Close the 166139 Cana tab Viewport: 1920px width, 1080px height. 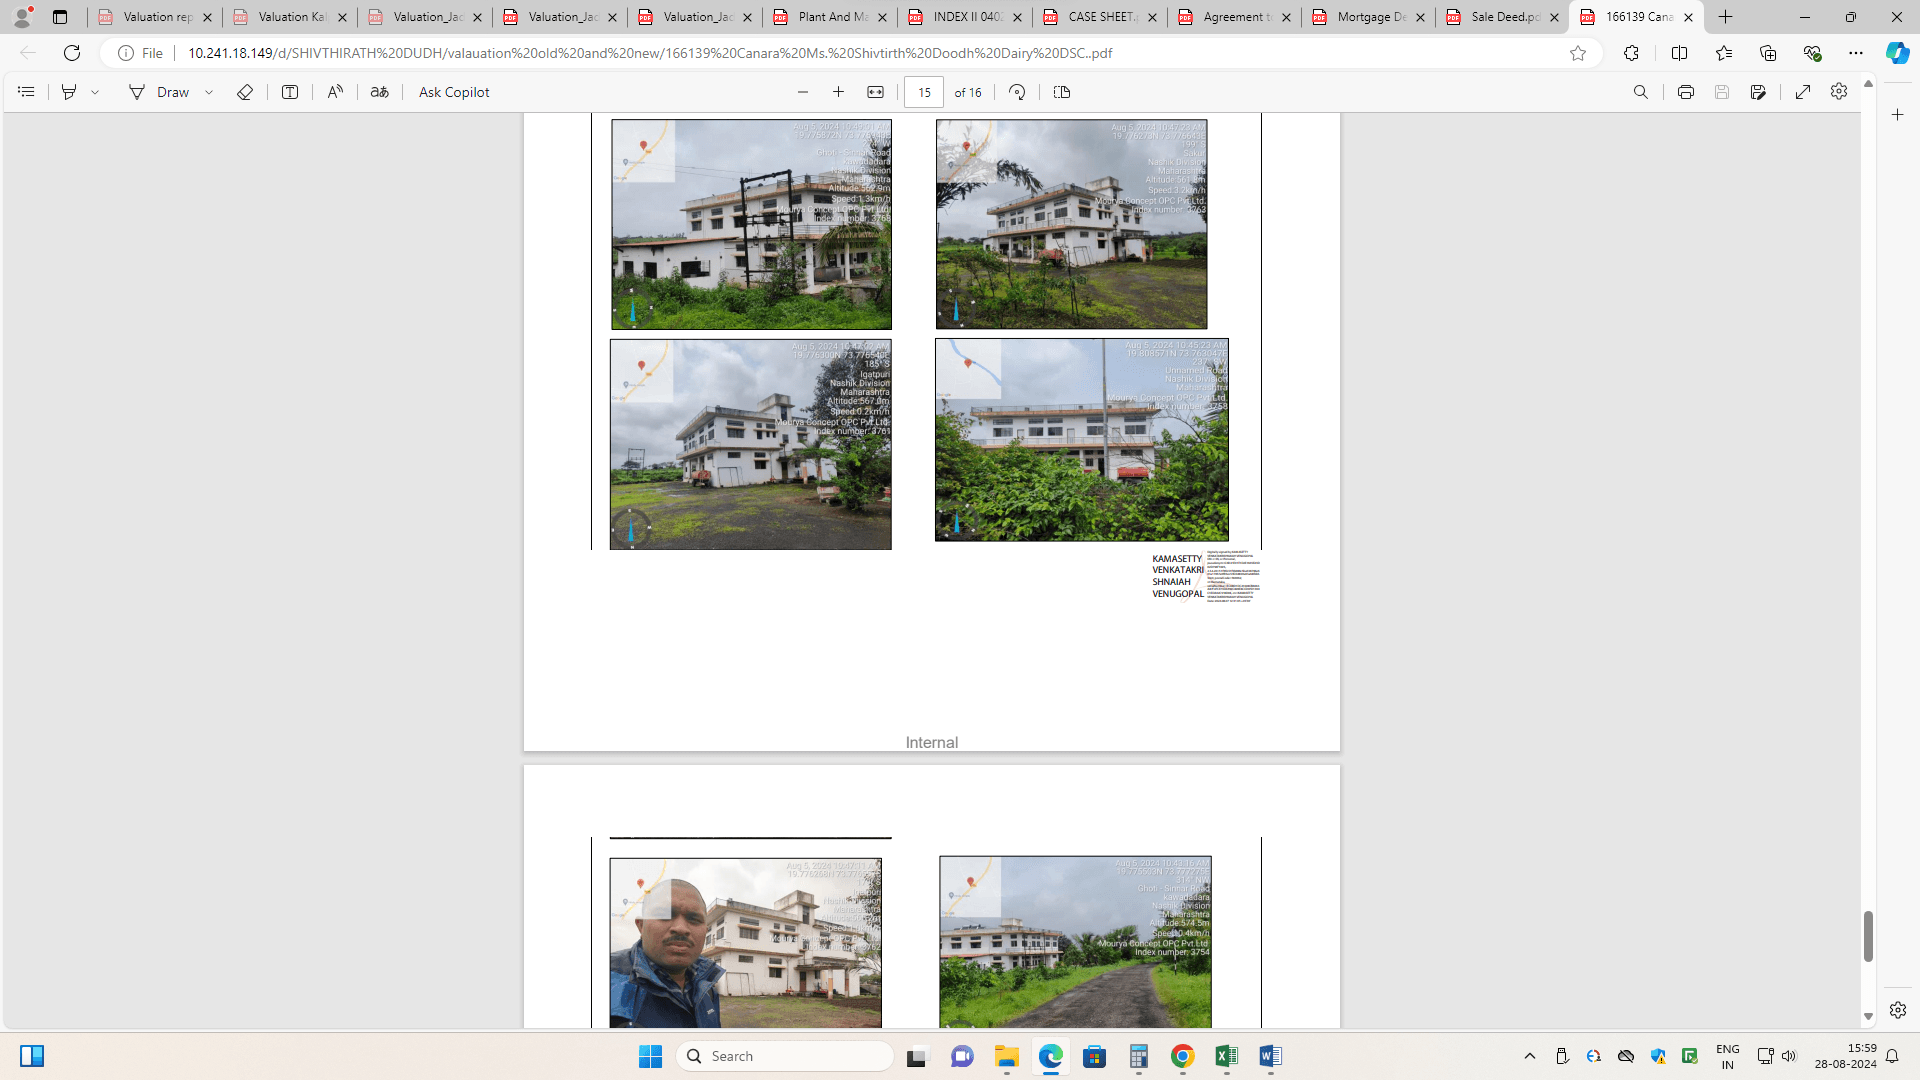pos(1689,17)
